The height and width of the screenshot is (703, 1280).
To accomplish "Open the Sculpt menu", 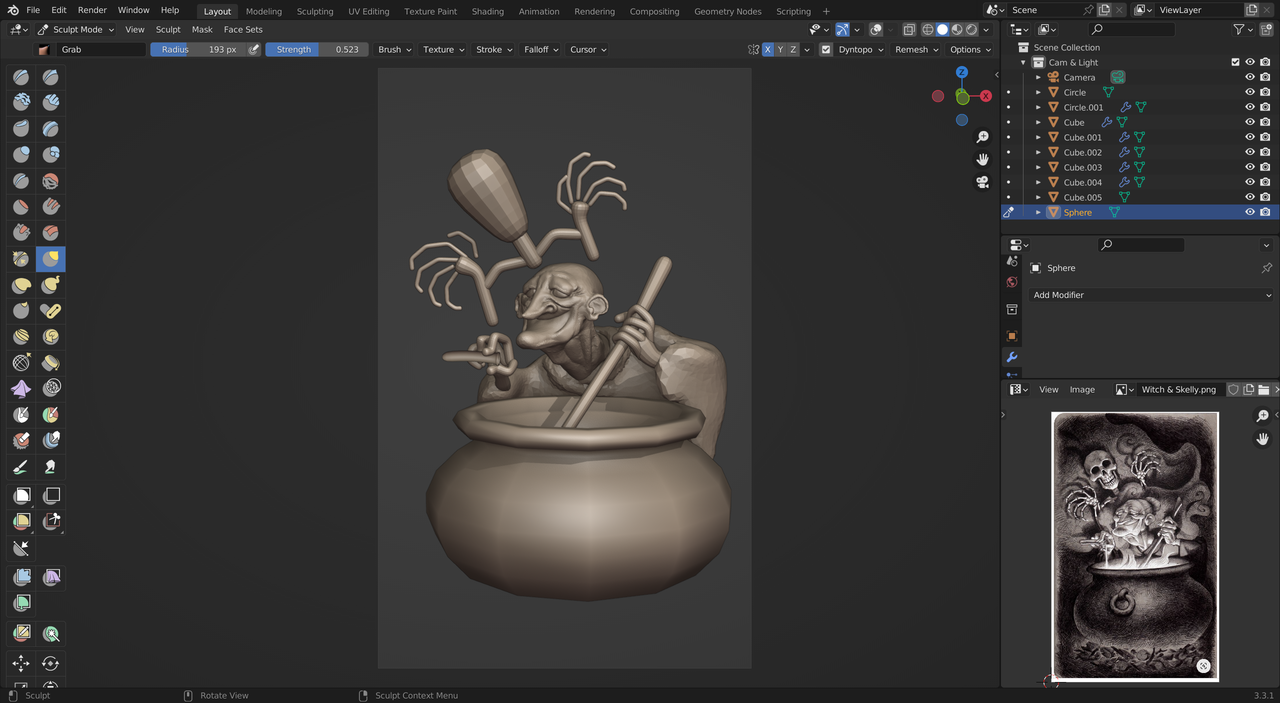I will tap(167, 29).
